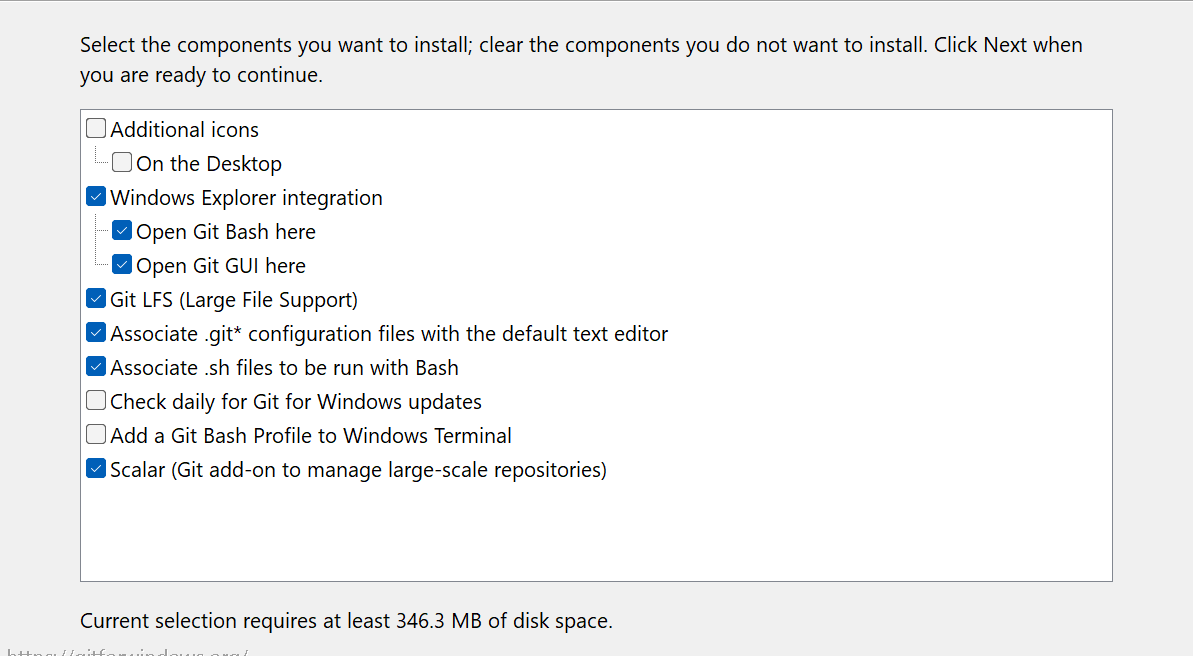Click the 'Git LFS (Large File Support)' label

point(234,300)
